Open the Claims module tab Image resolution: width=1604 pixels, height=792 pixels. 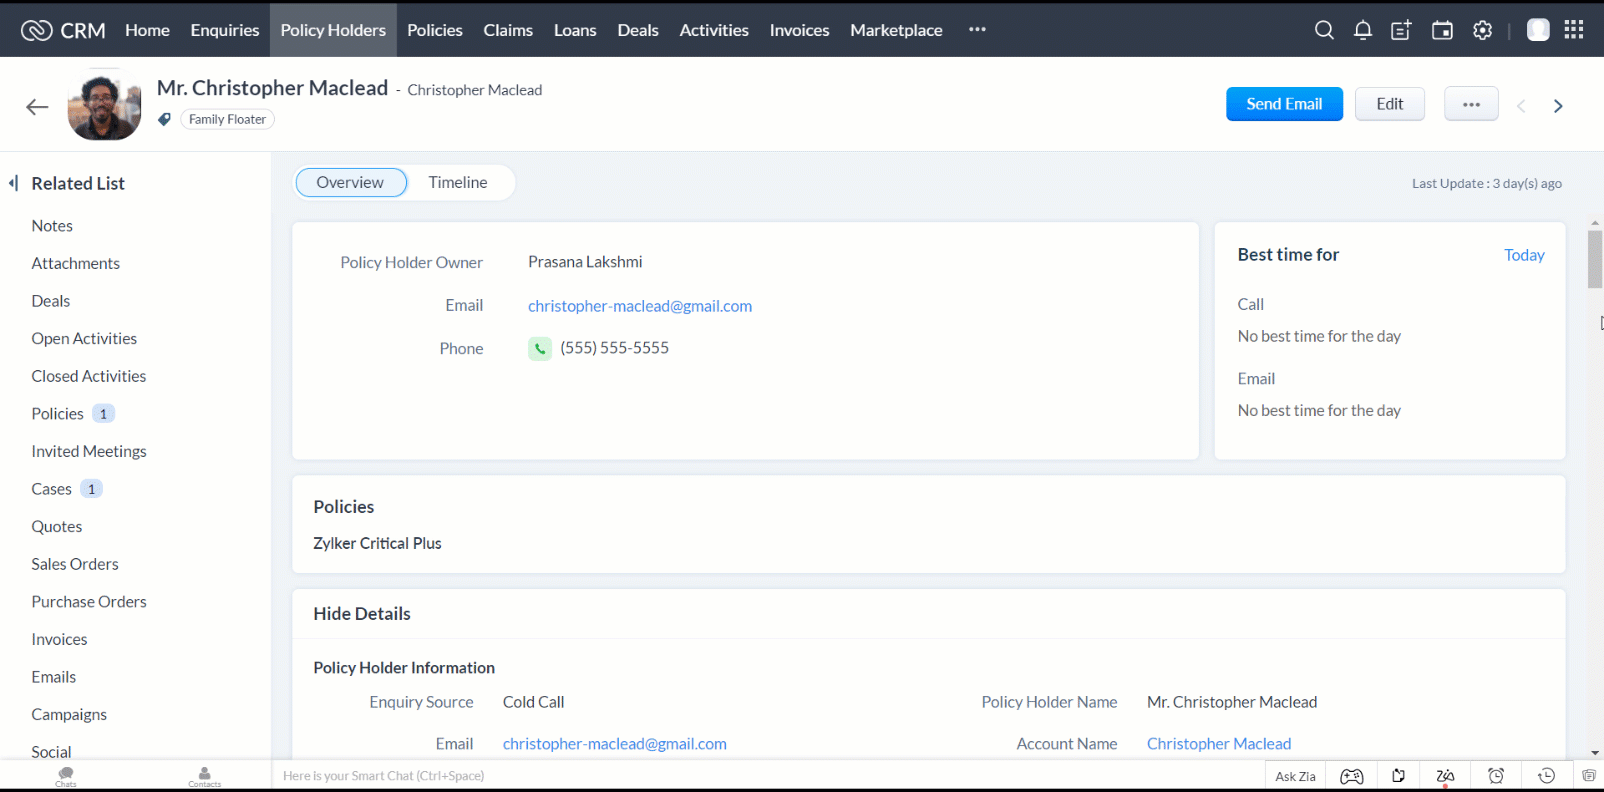tap(508, 30)
